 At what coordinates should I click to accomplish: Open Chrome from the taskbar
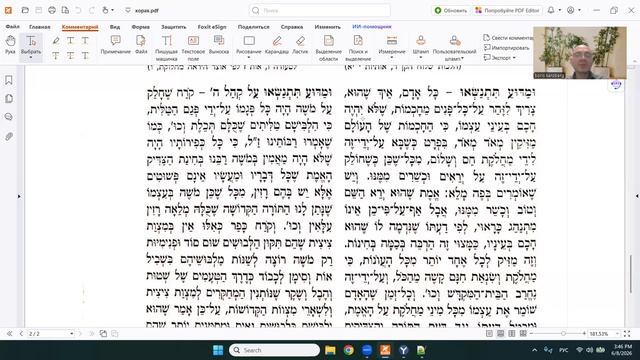349,350
